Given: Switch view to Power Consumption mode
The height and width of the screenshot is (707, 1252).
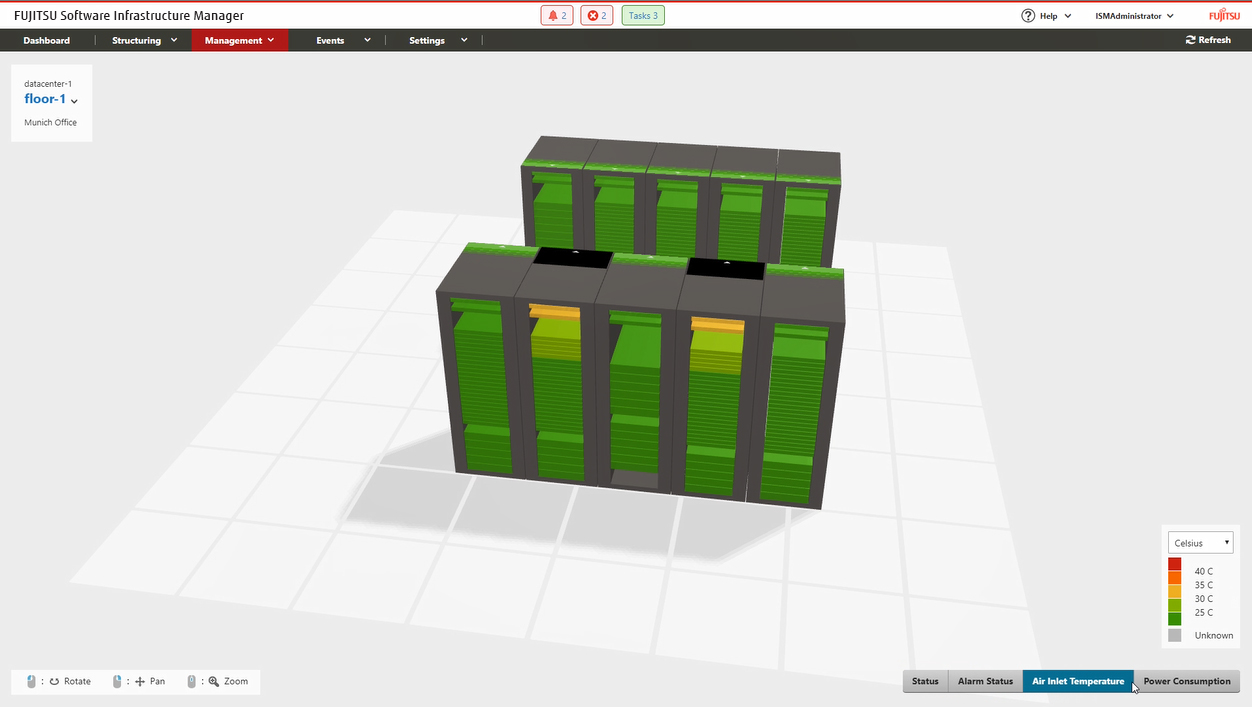Looking at the screenshot, I should click(1187, 681).
